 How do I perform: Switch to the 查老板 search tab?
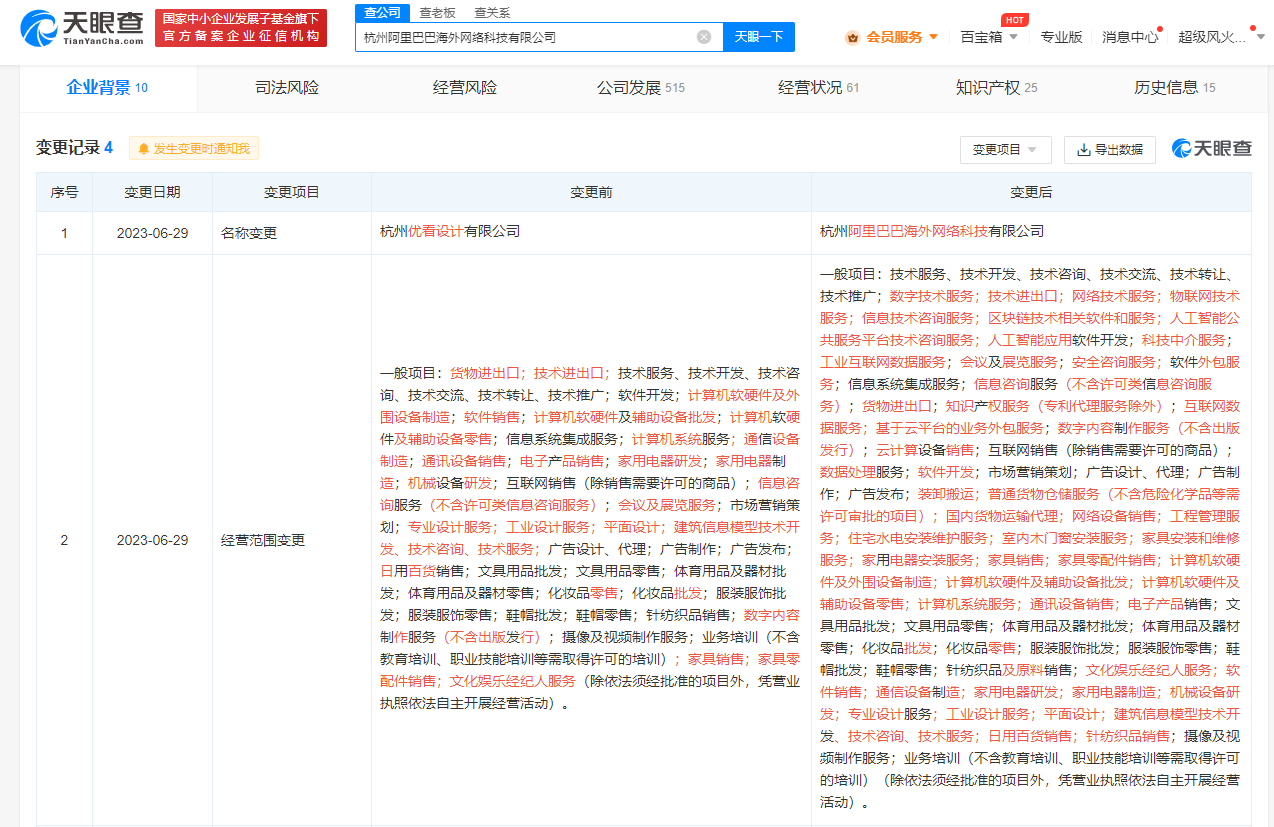click(x=437, y=12)
